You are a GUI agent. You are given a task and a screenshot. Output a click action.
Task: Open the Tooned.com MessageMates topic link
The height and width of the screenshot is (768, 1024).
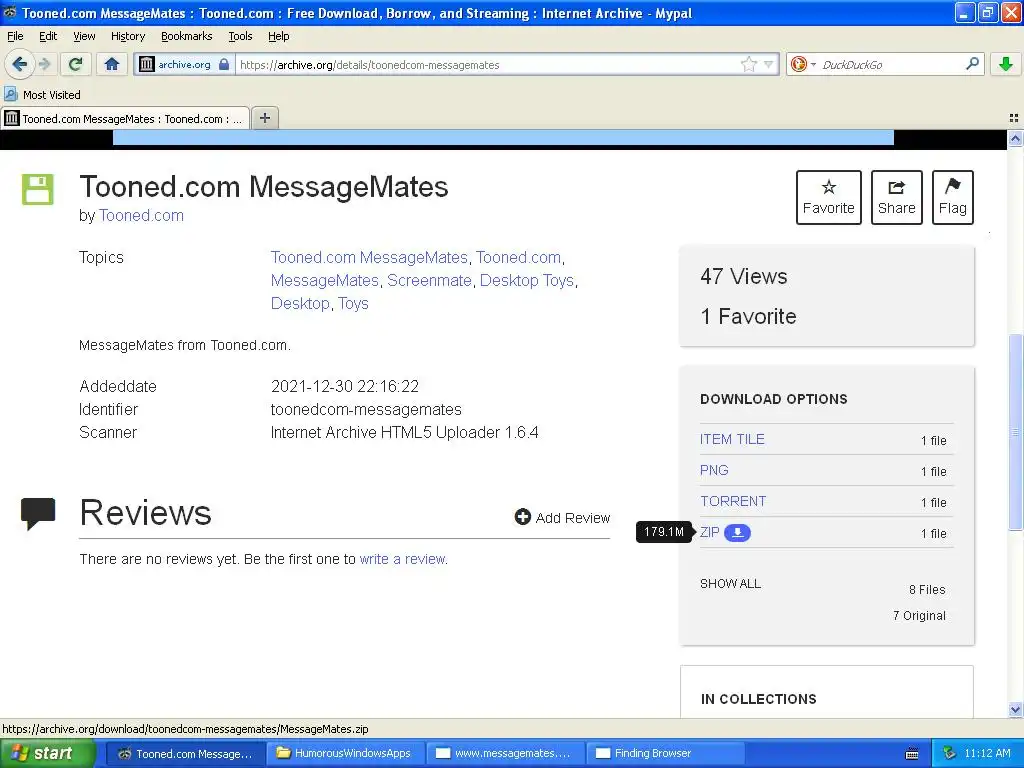coord(369,257)
